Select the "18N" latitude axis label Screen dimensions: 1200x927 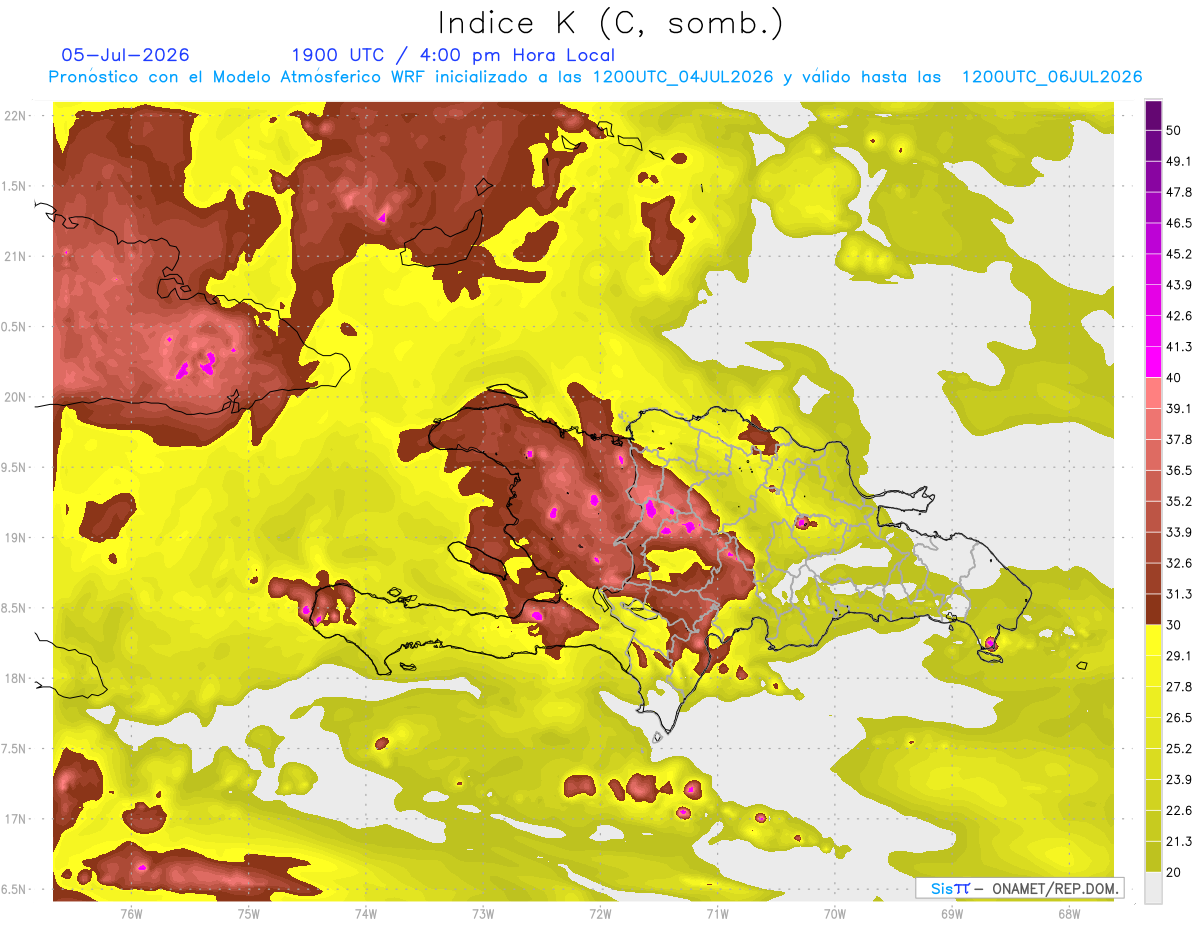tap(15, 678)
